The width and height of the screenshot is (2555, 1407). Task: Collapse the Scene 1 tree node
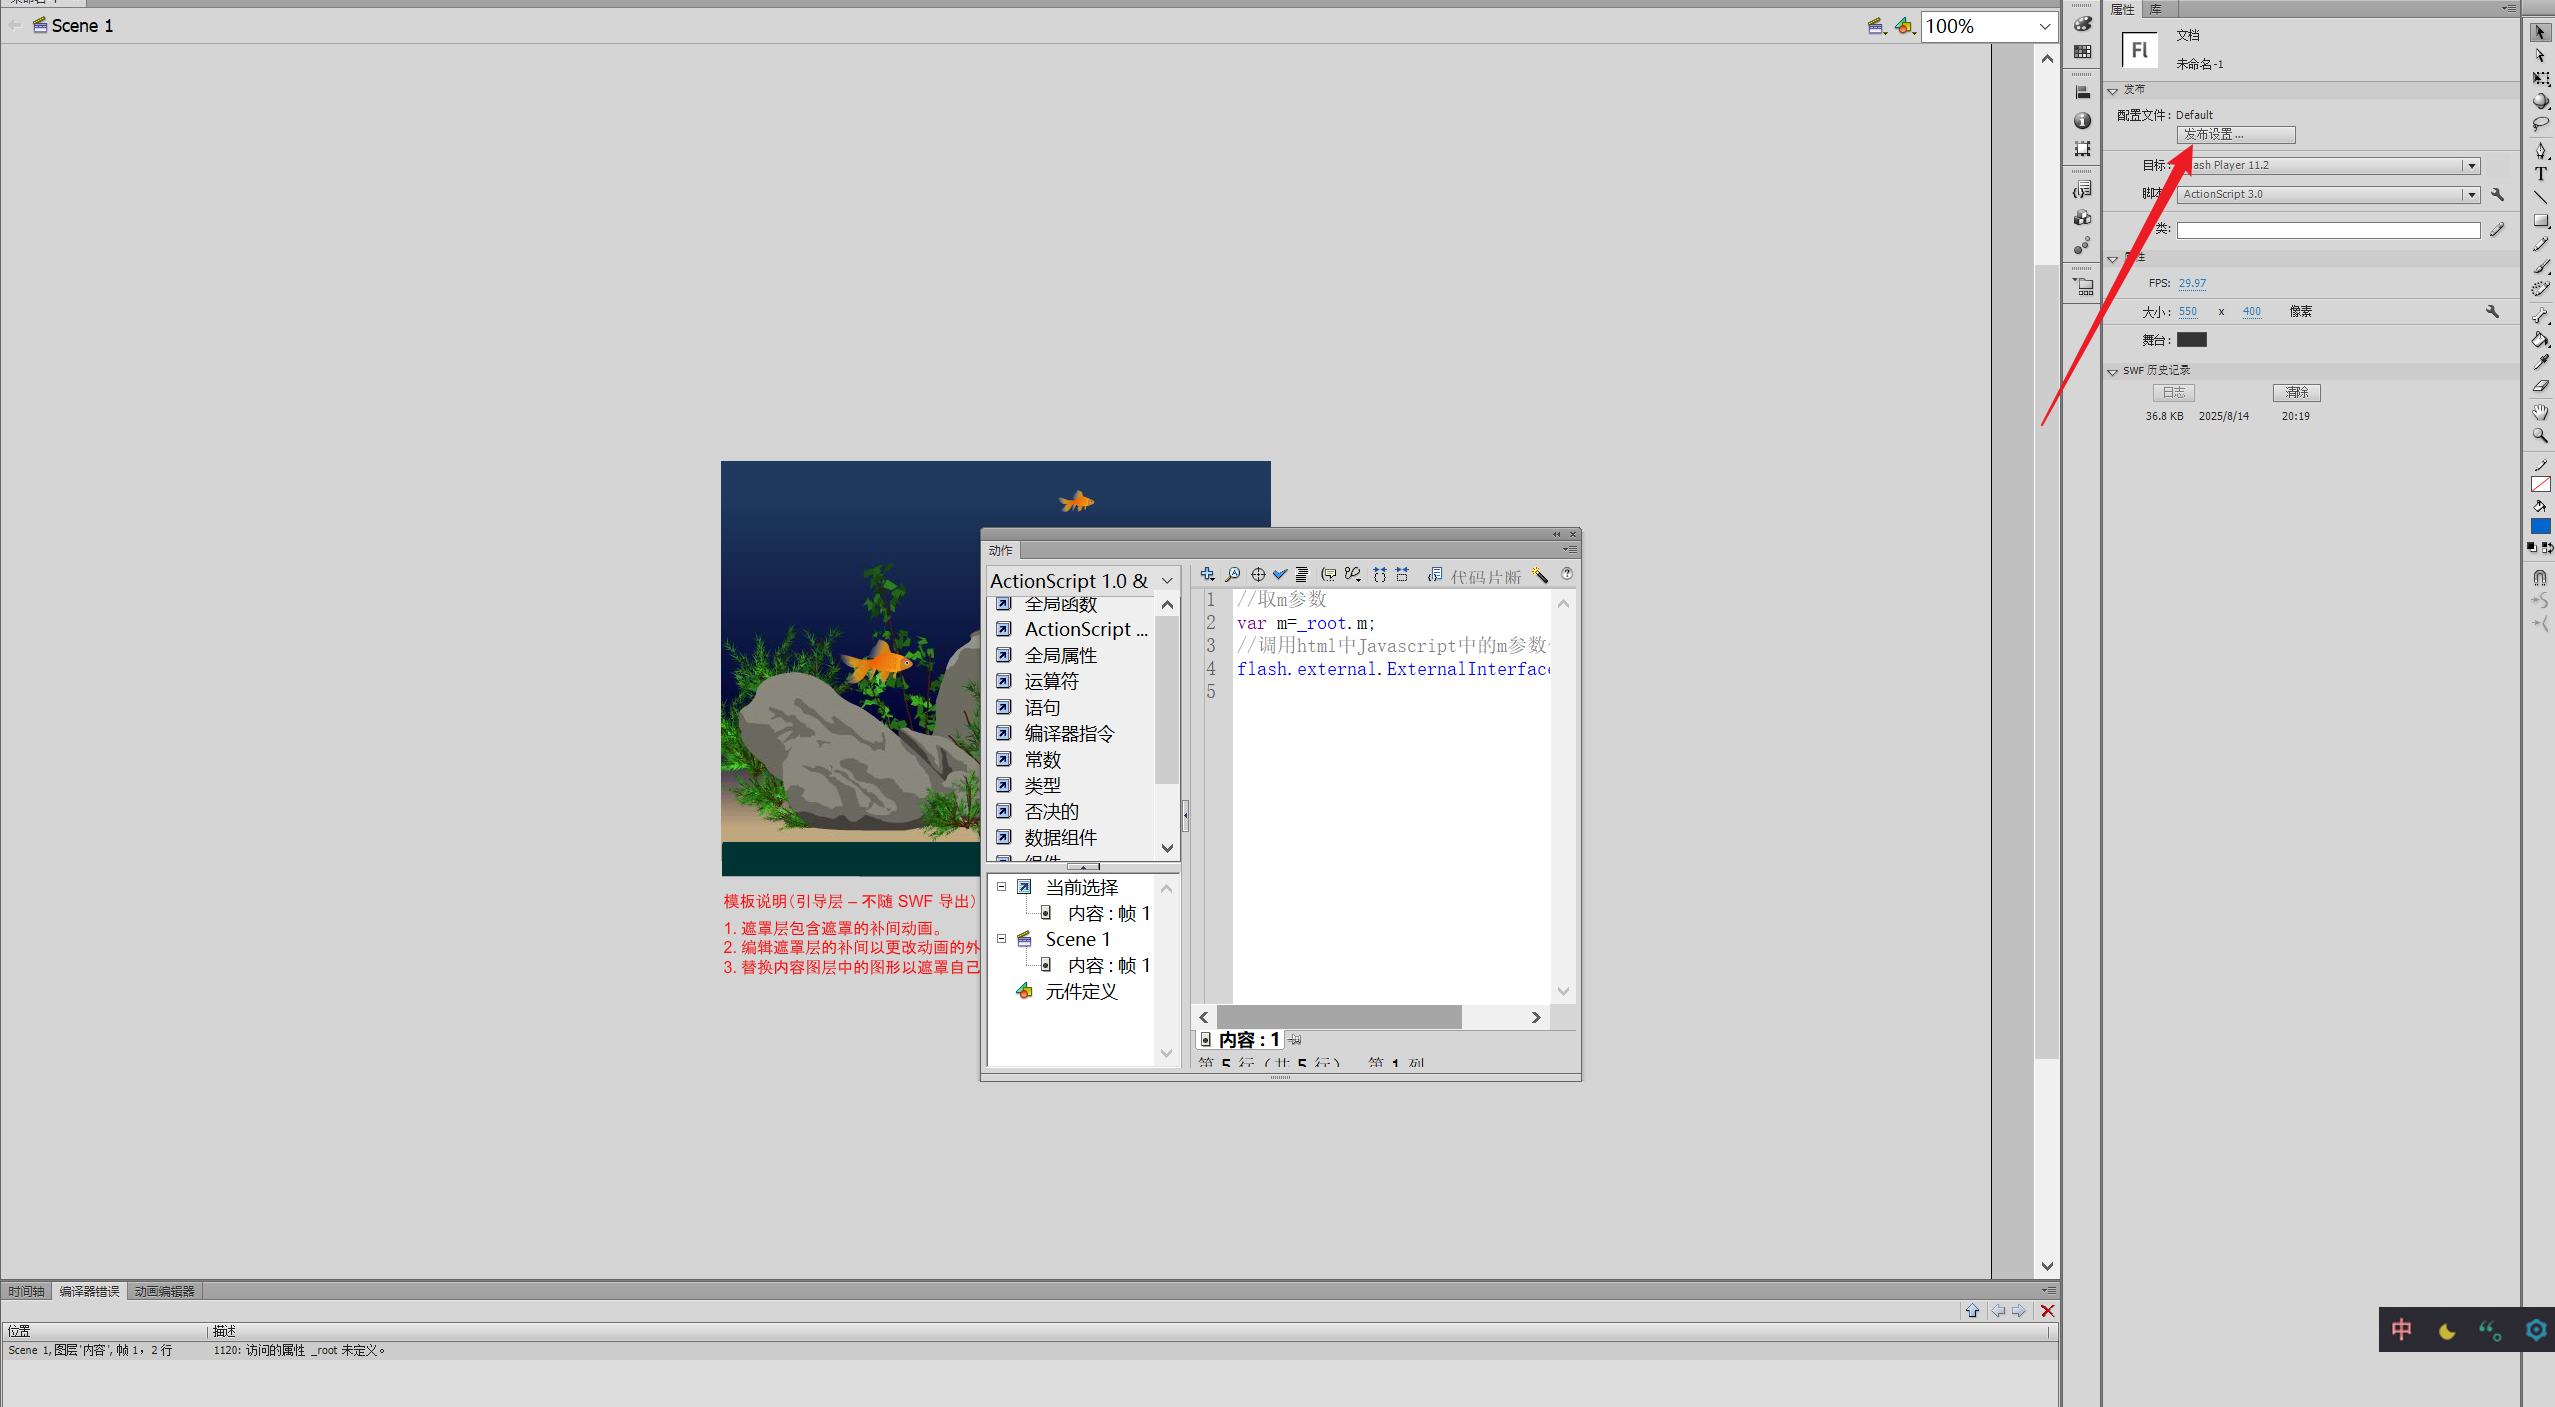[x=1001, y=939]
